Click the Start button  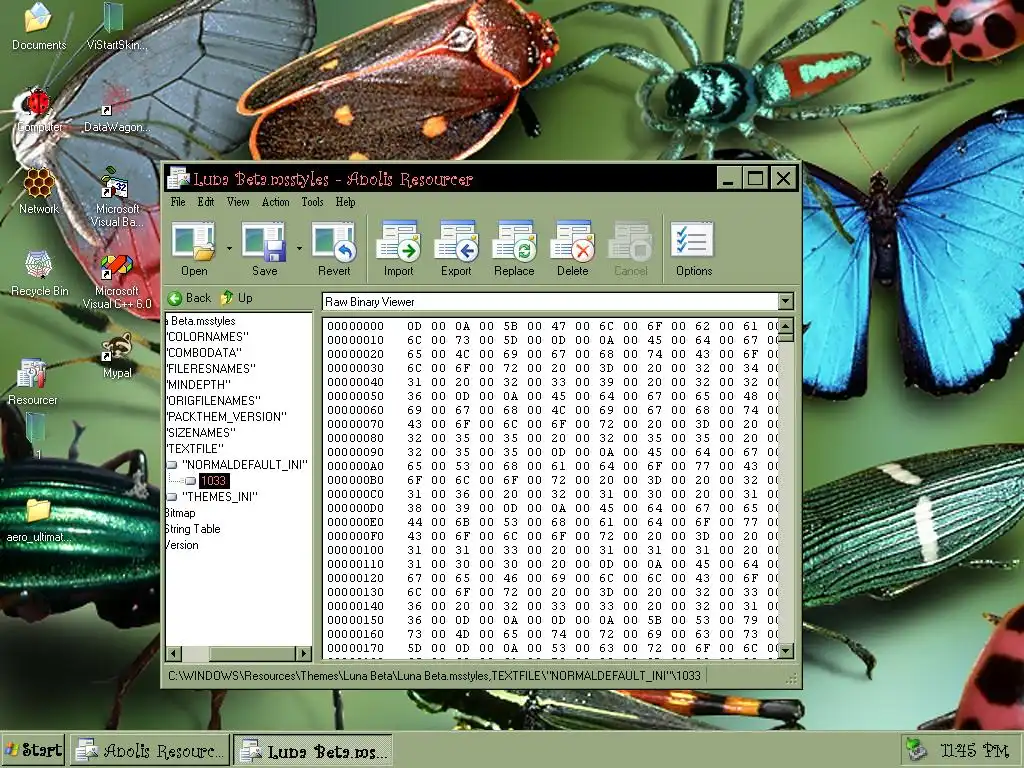[33, 750]
